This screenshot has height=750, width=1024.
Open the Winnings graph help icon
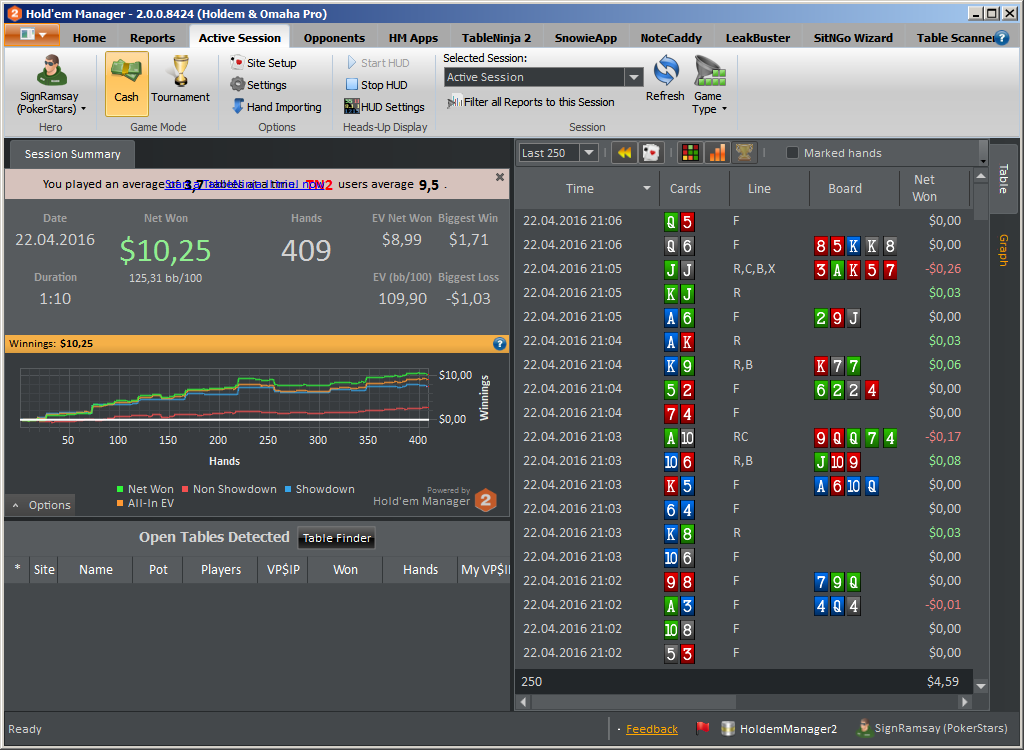pyautogui.click(x=499, y=344)
